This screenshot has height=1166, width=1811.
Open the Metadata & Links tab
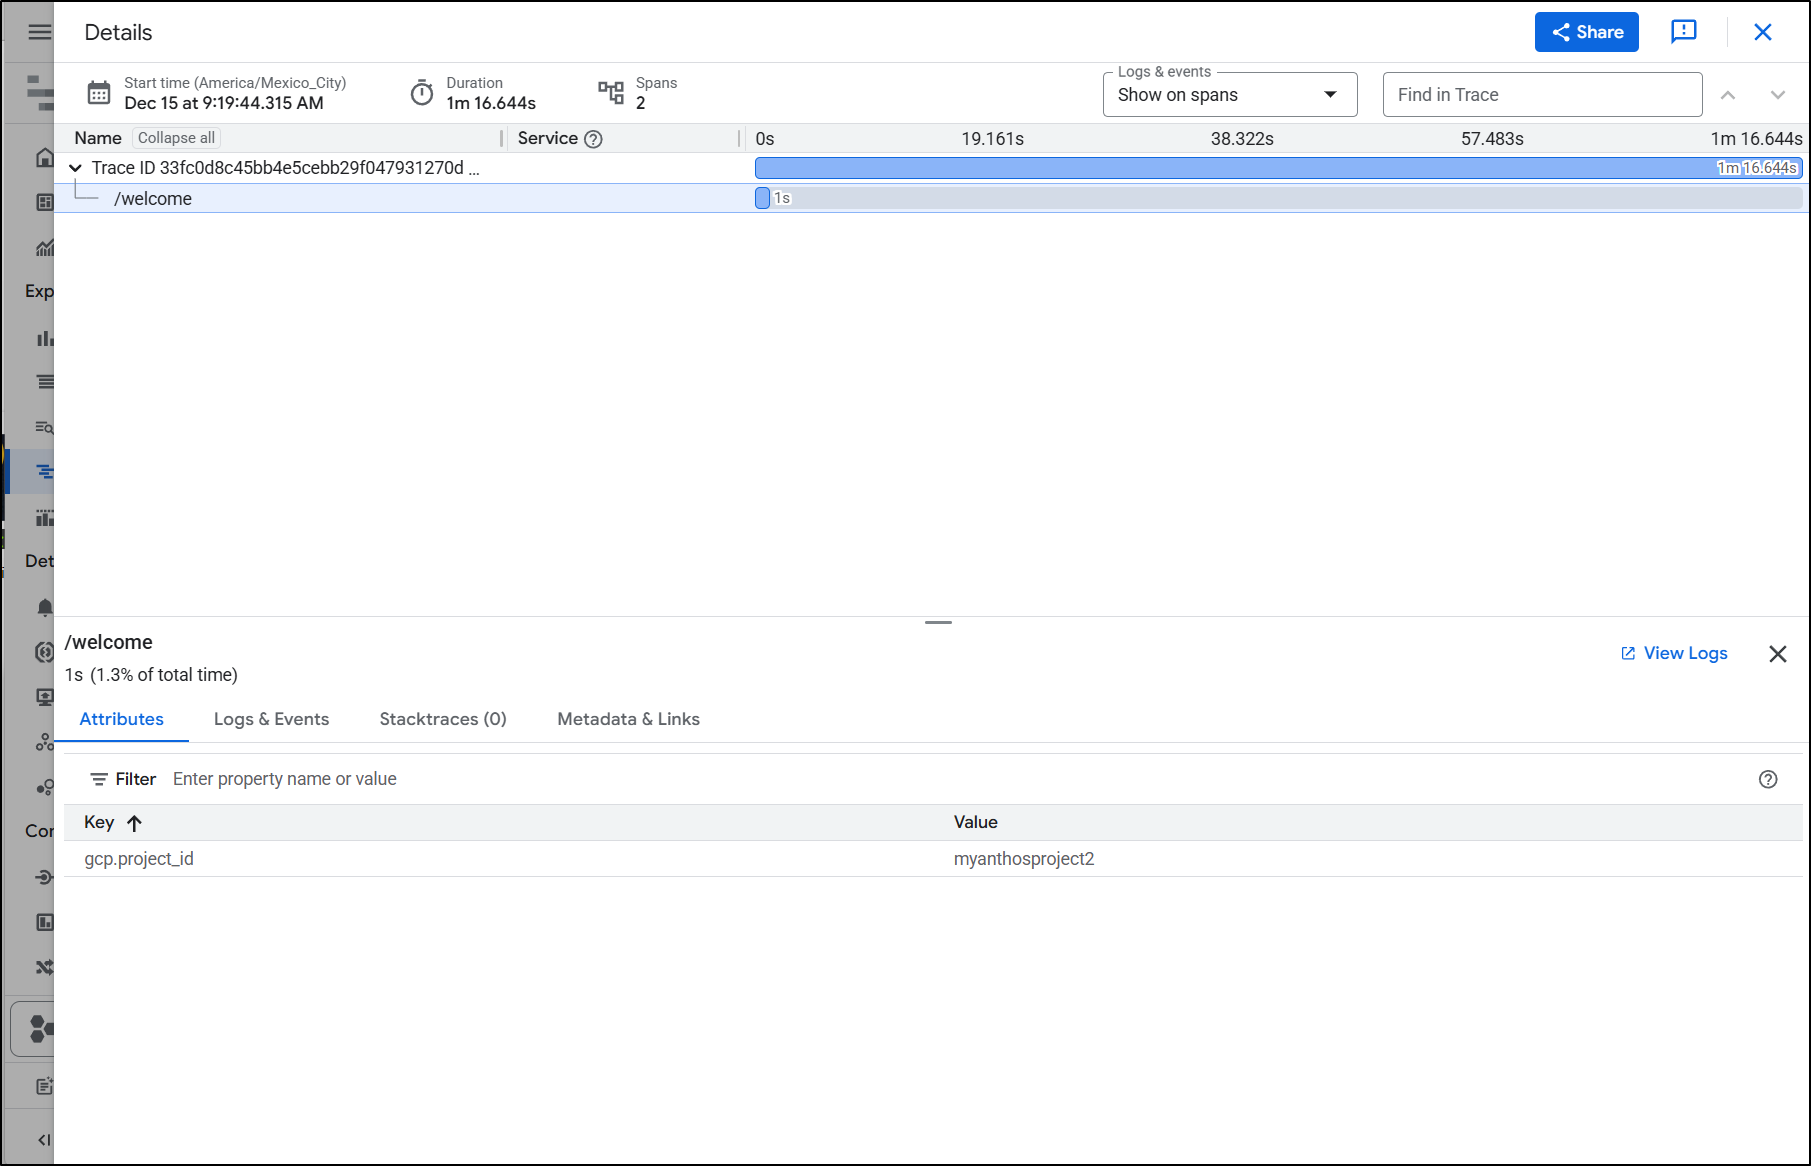pos(628,719)
